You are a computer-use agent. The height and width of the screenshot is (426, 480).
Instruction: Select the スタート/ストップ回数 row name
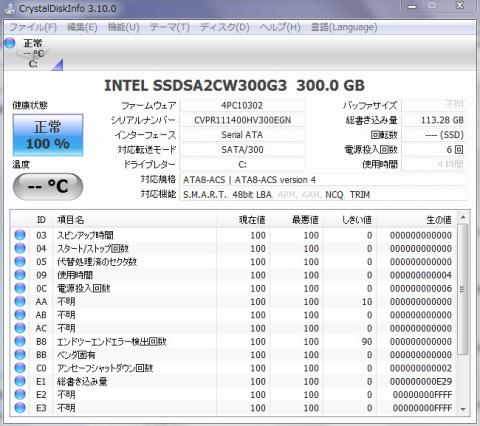[93, 248]
